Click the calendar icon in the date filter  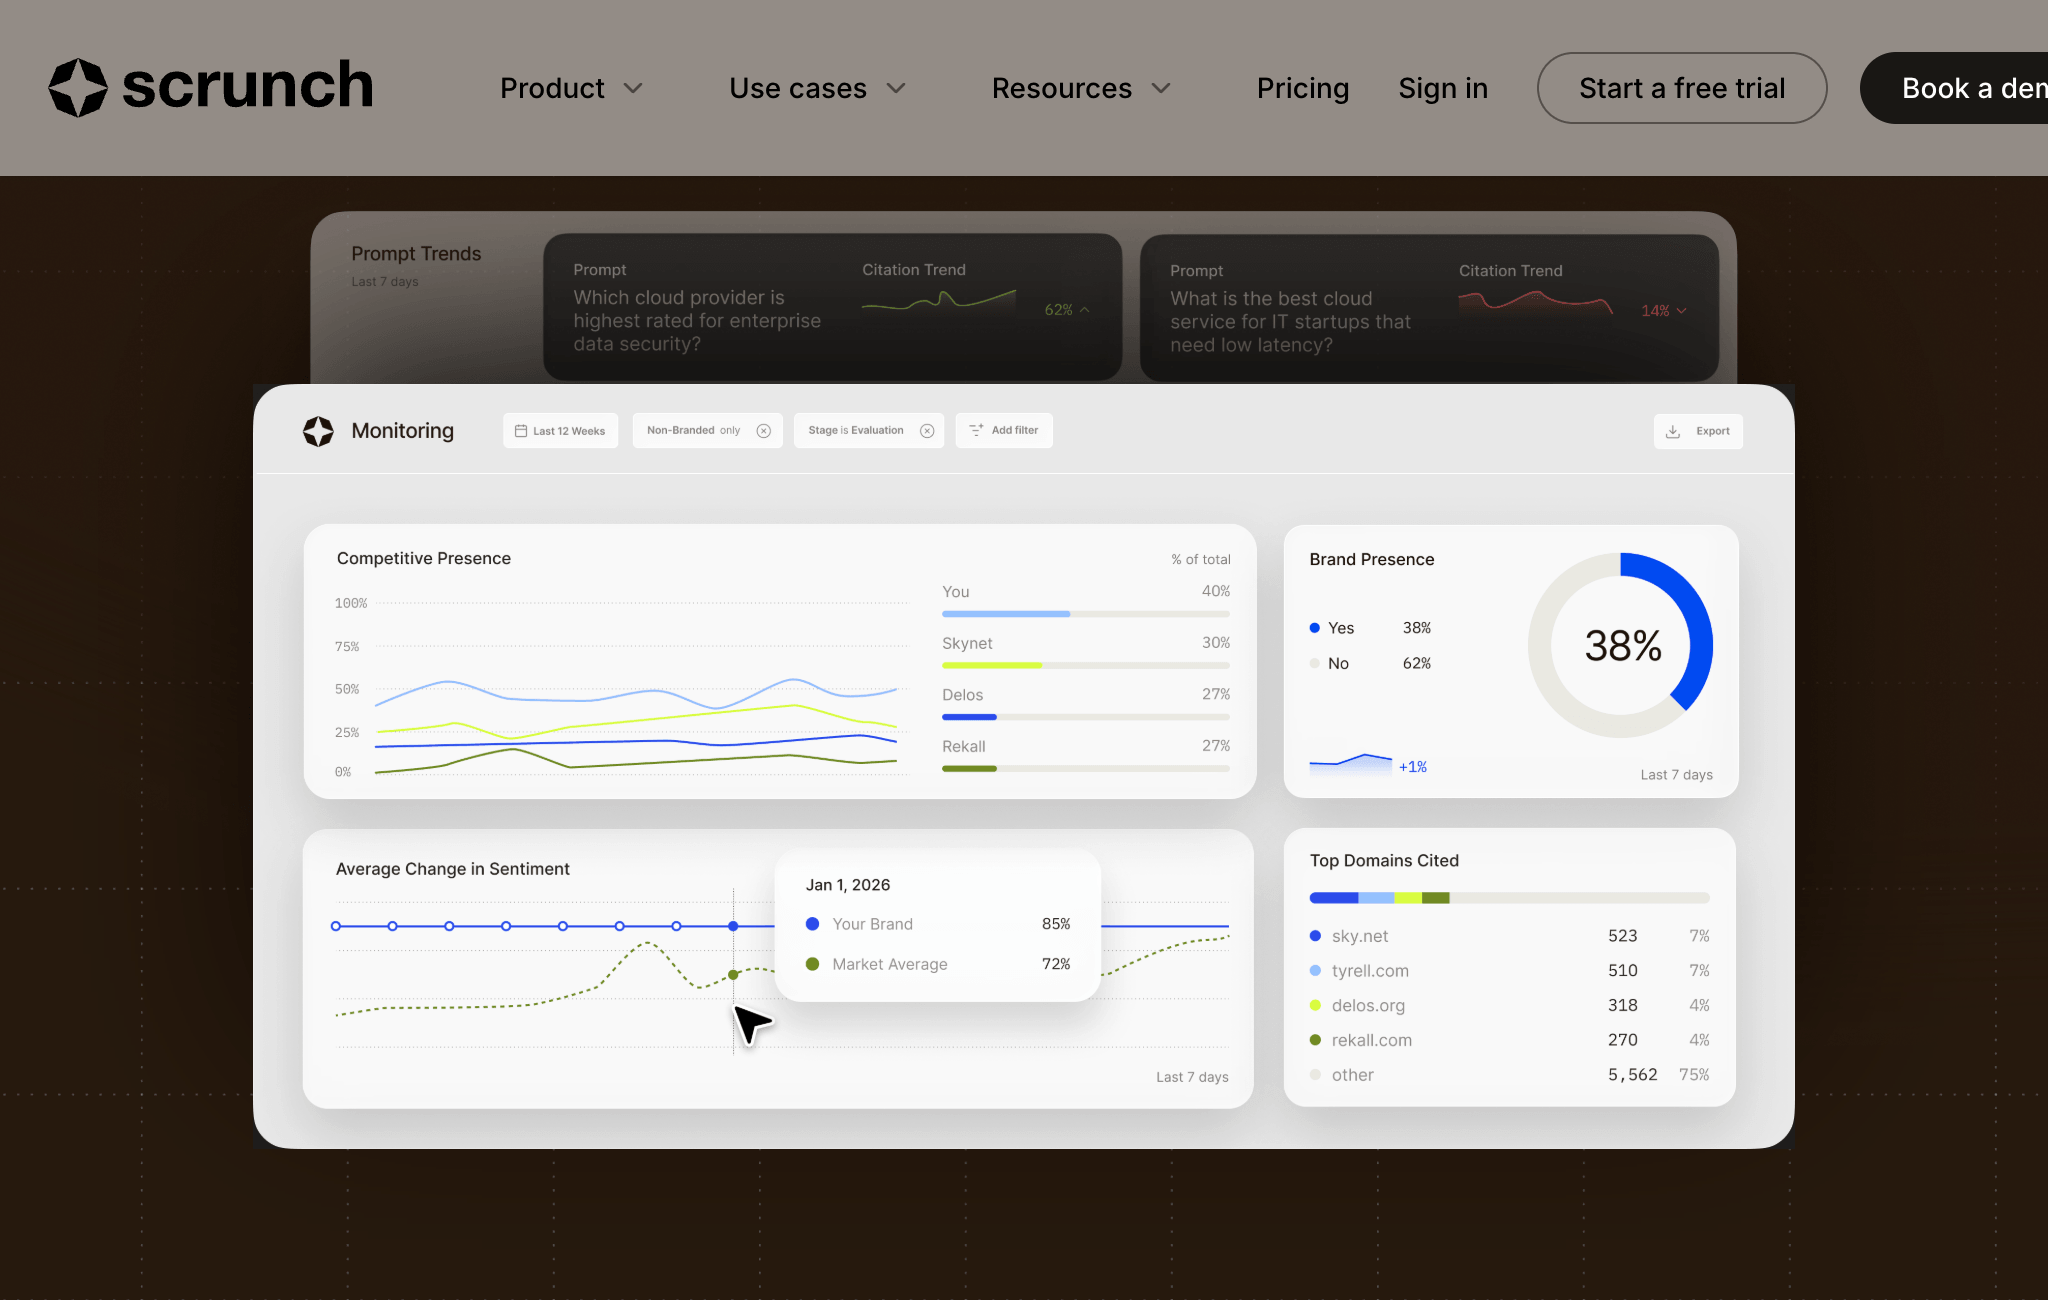coord(521,431)
